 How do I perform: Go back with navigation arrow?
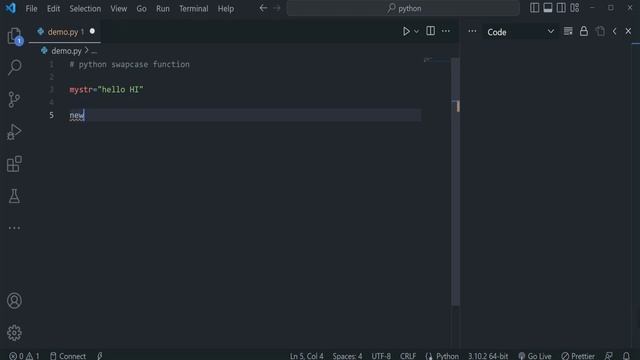coord(263,8)
